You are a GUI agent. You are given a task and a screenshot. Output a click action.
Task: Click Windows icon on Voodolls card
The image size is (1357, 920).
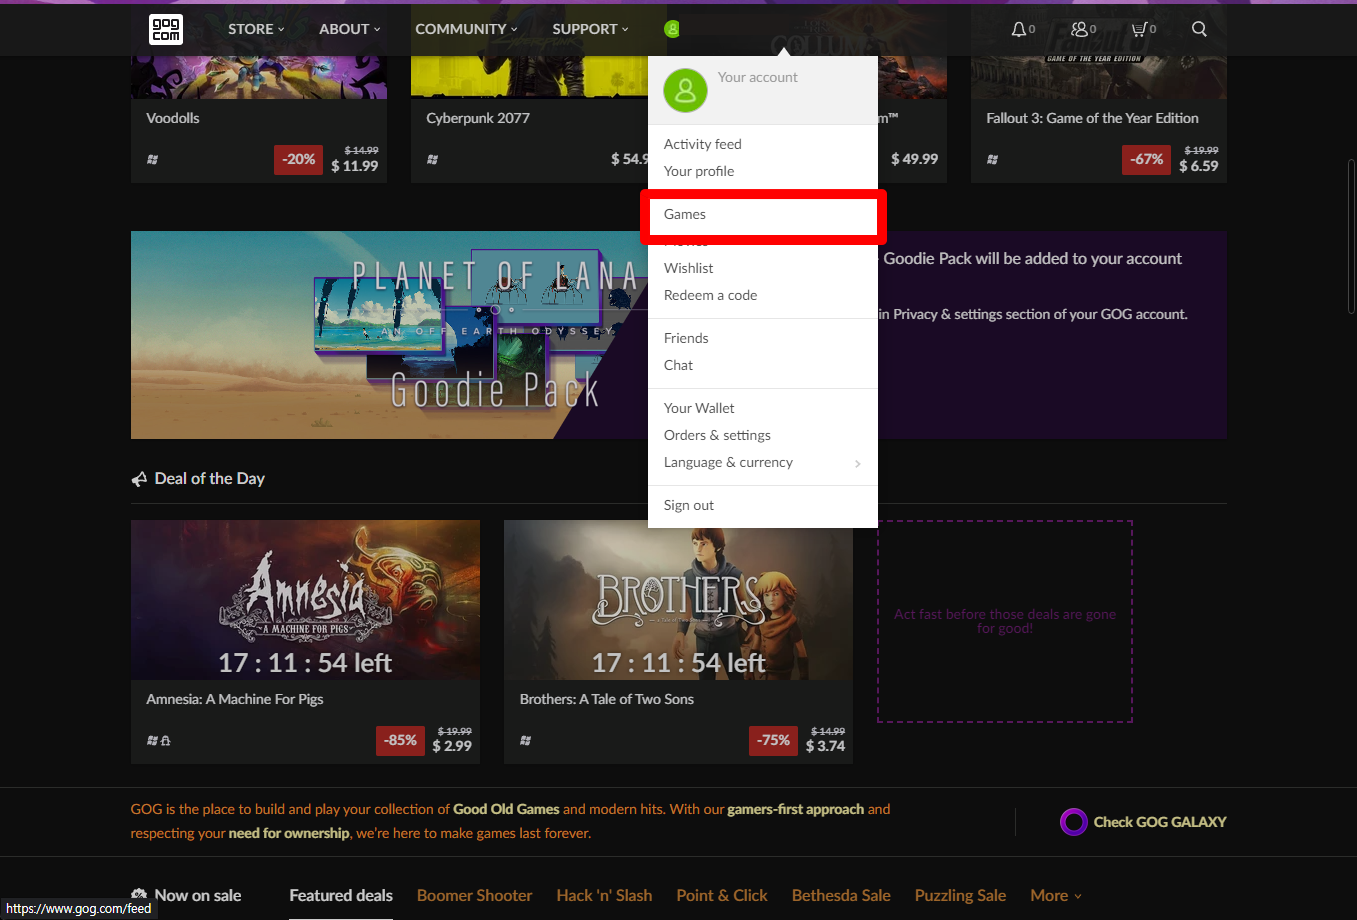152,159
